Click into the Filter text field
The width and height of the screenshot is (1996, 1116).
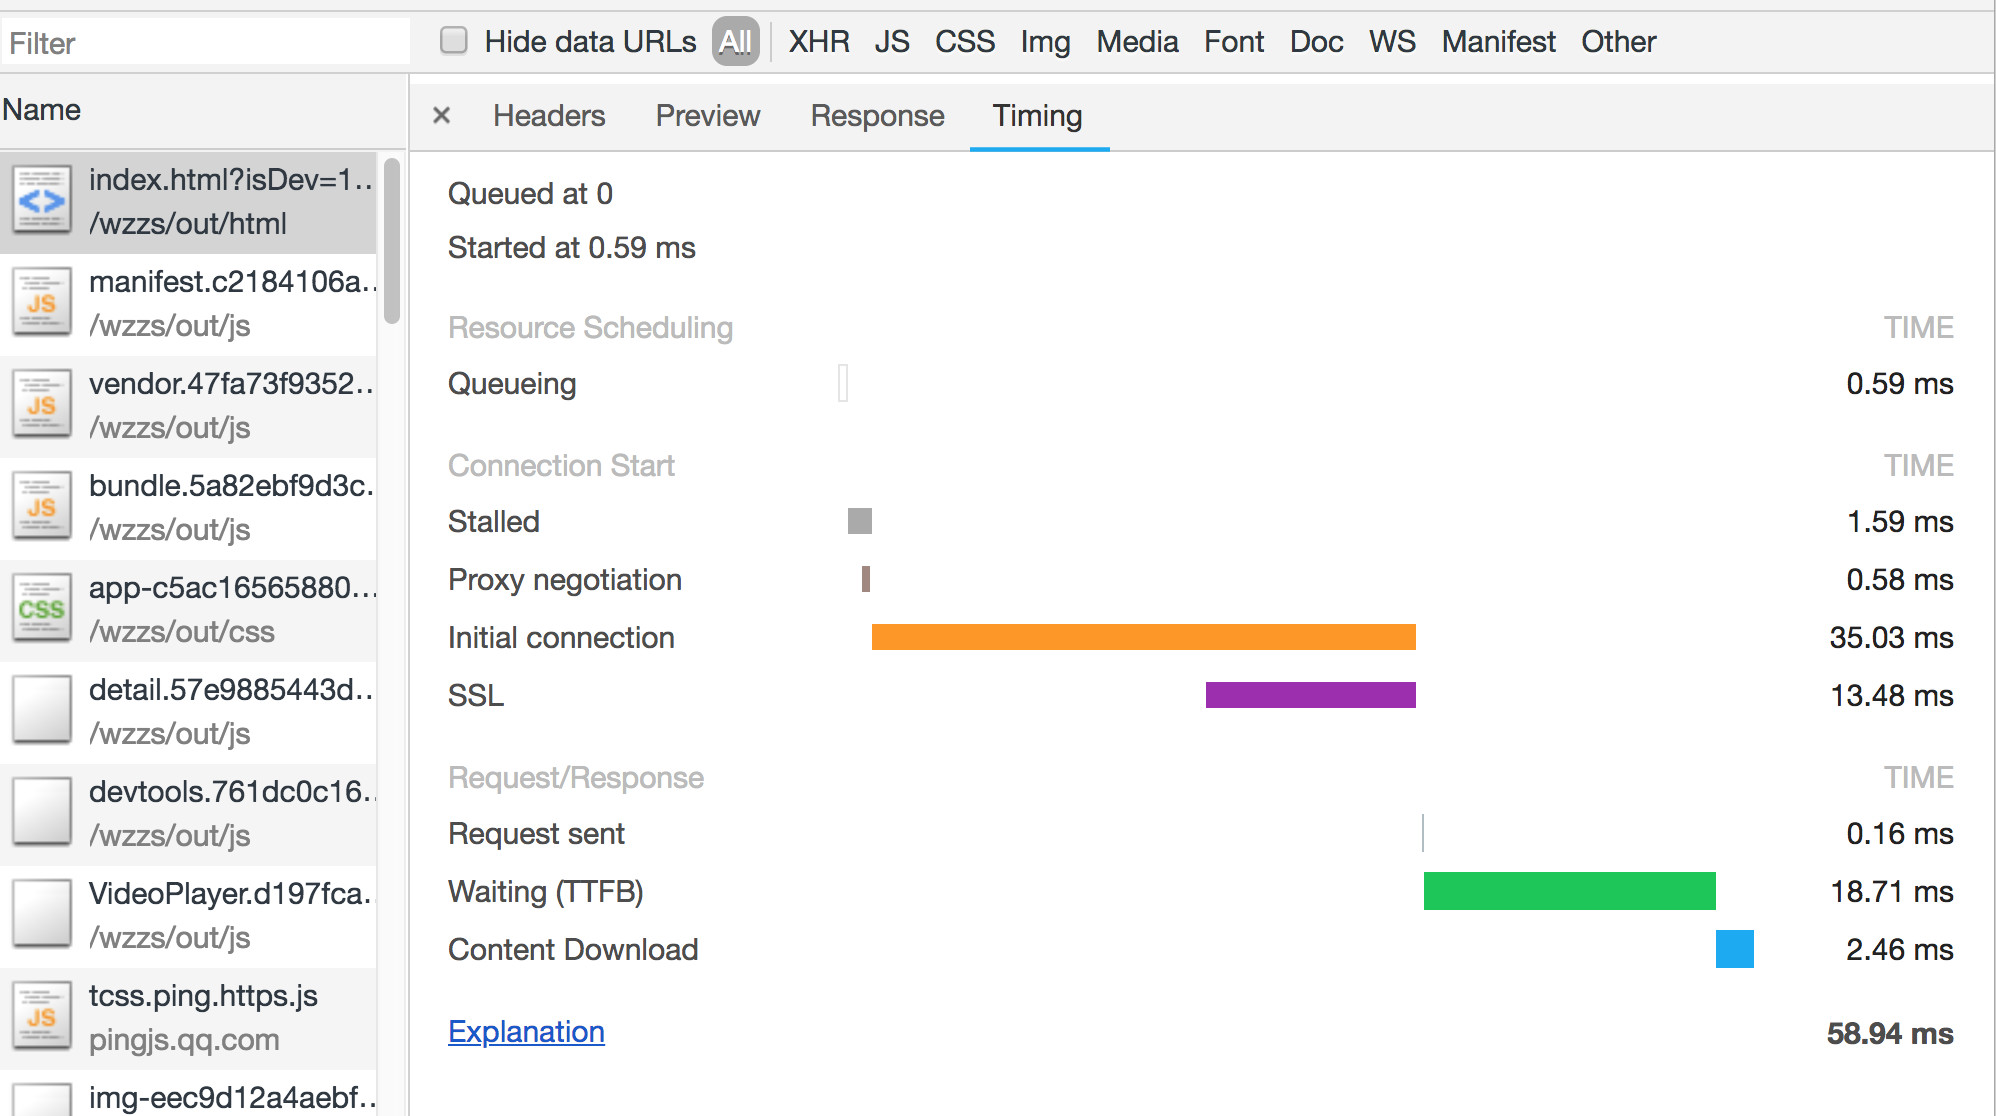[205, 43]
